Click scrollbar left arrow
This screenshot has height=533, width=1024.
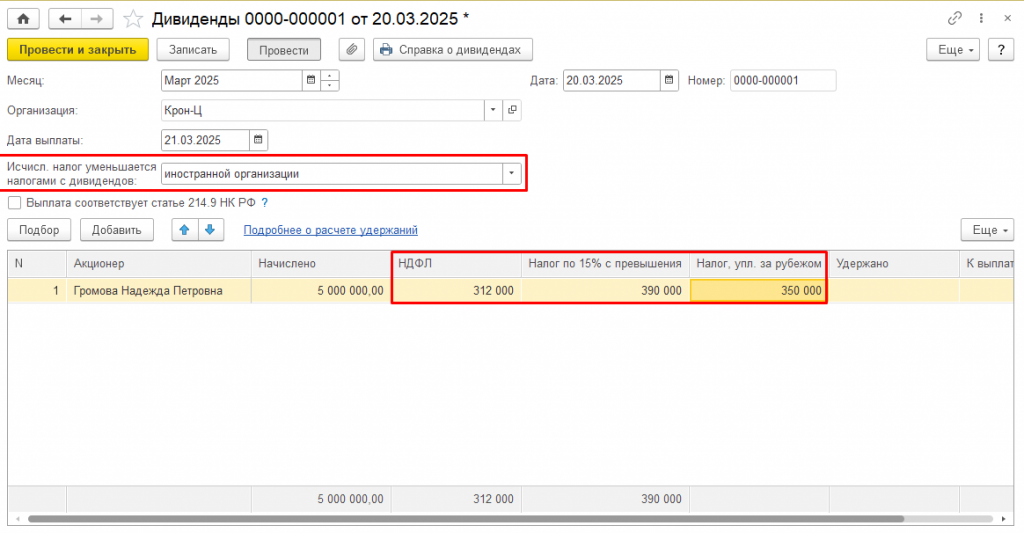point(18,519)
